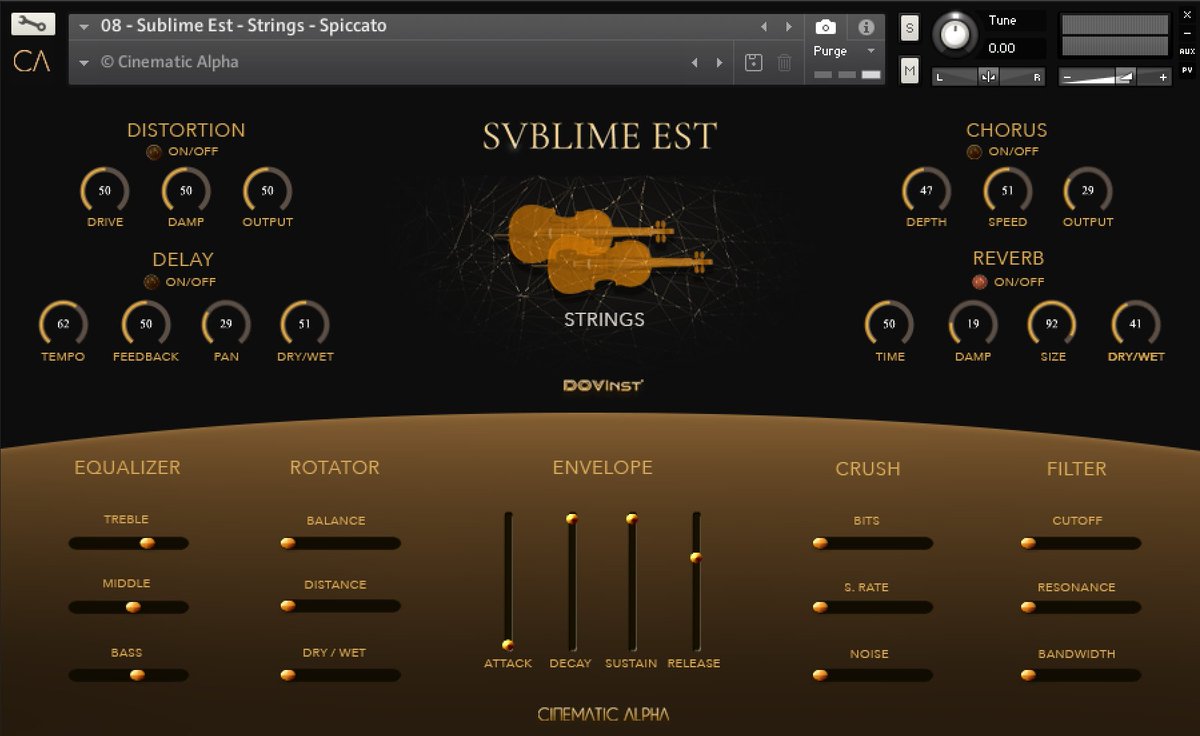Toggle Chorus ON/OFF
The height and width of the screenshot is (736, 1200).
click(974, 152)
